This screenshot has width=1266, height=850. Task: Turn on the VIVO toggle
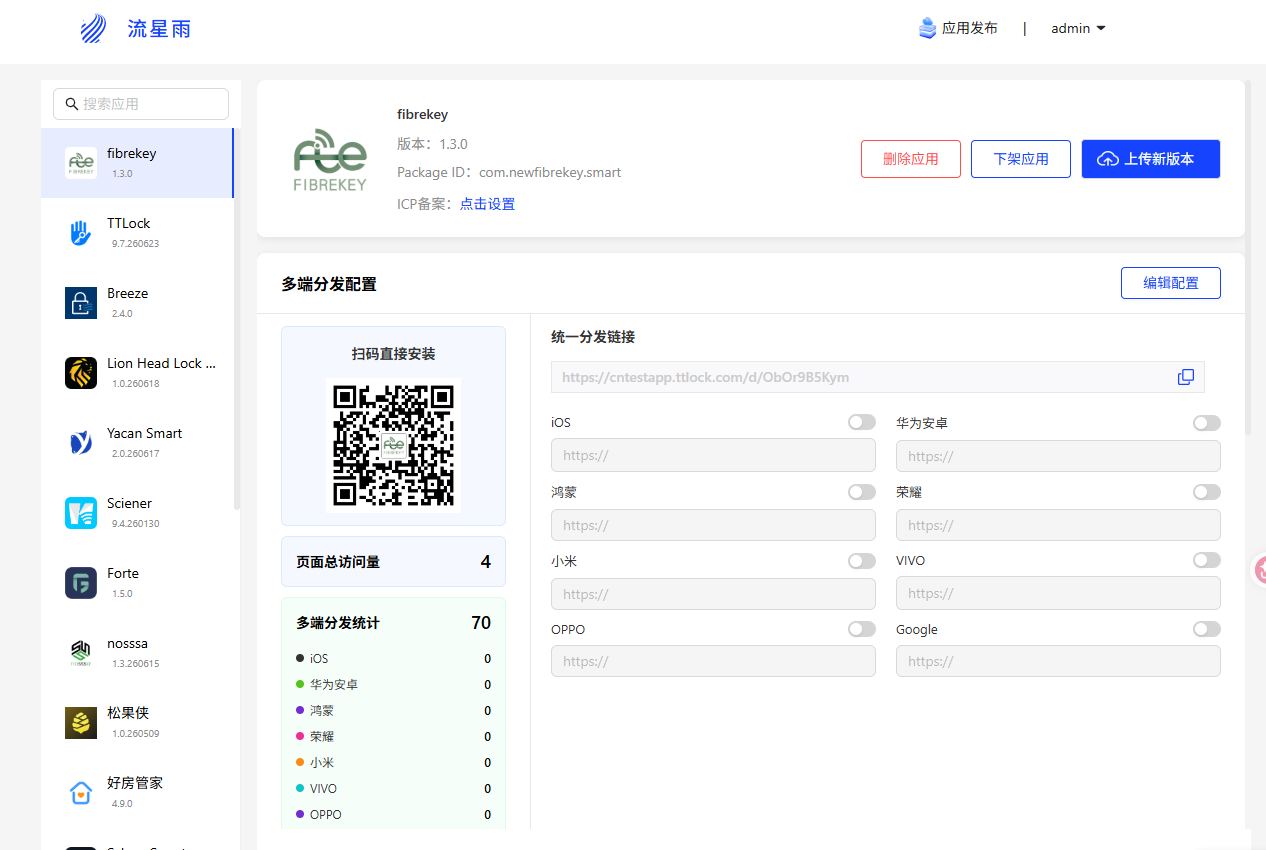(1207, 560)
